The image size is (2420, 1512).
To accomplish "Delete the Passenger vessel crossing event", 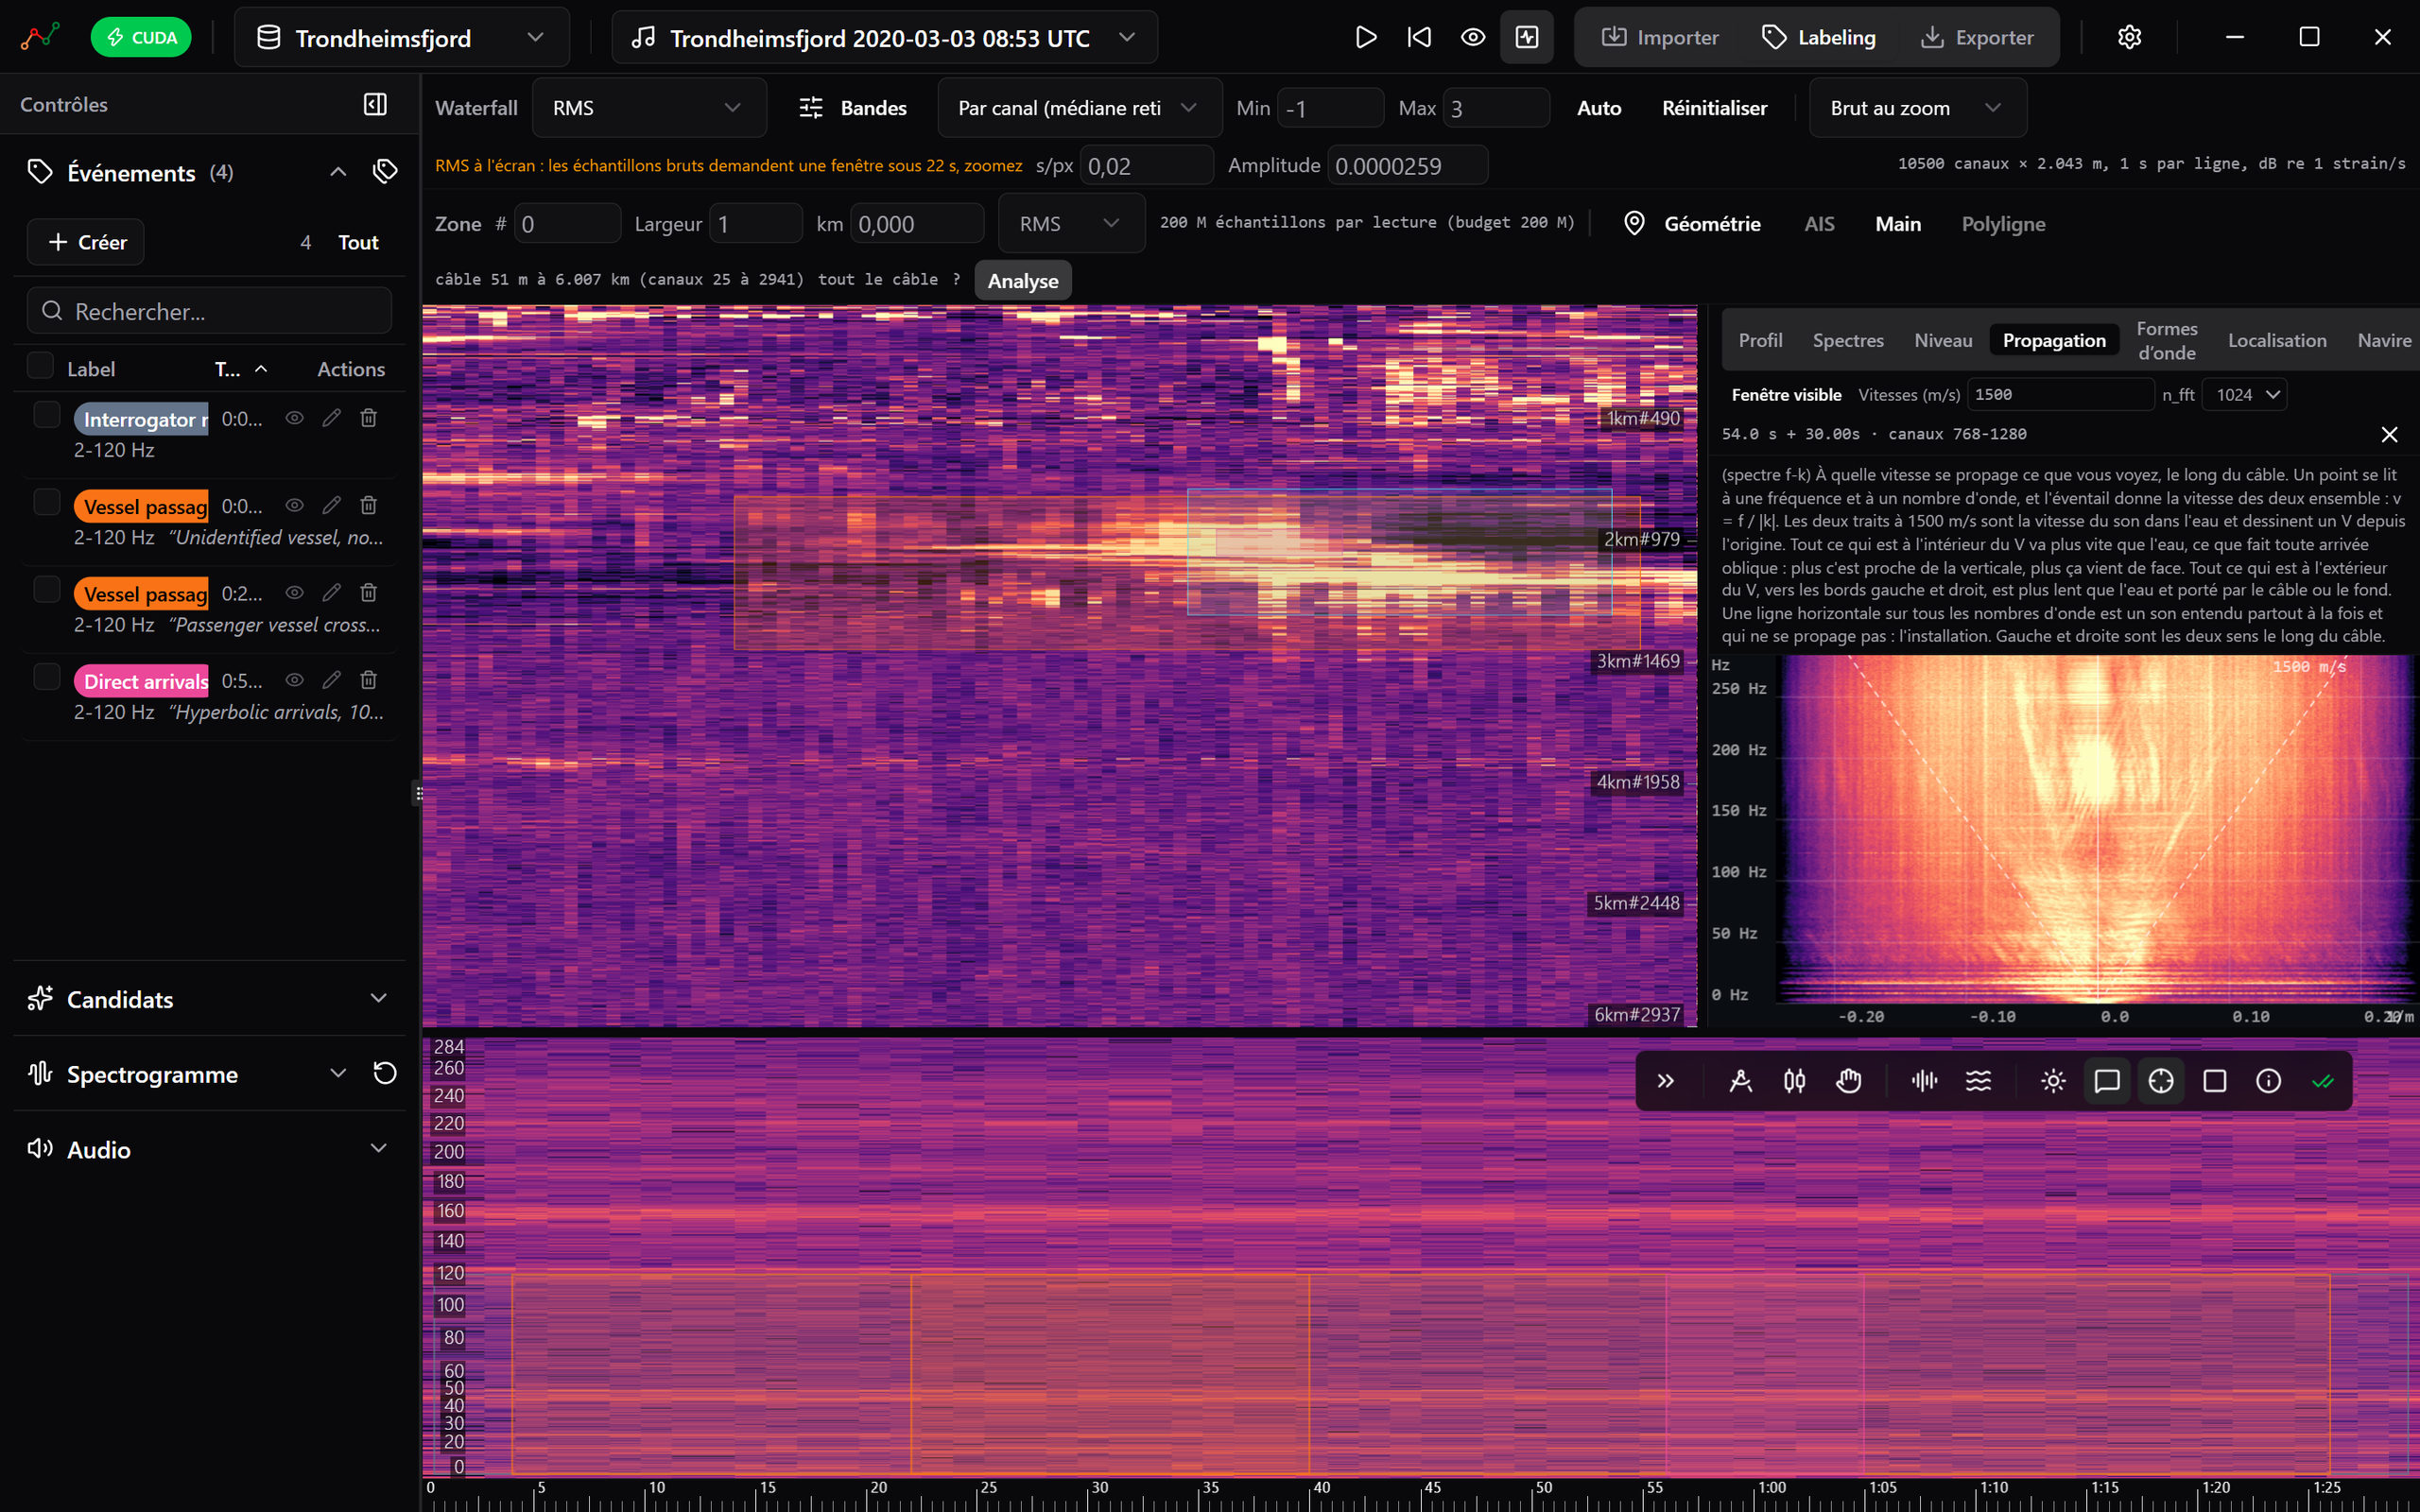I will tap(368, 593).
